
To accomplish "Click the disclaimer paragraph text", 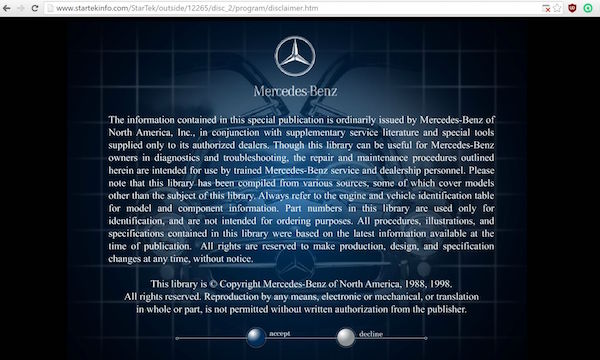I will coord(301,189).
